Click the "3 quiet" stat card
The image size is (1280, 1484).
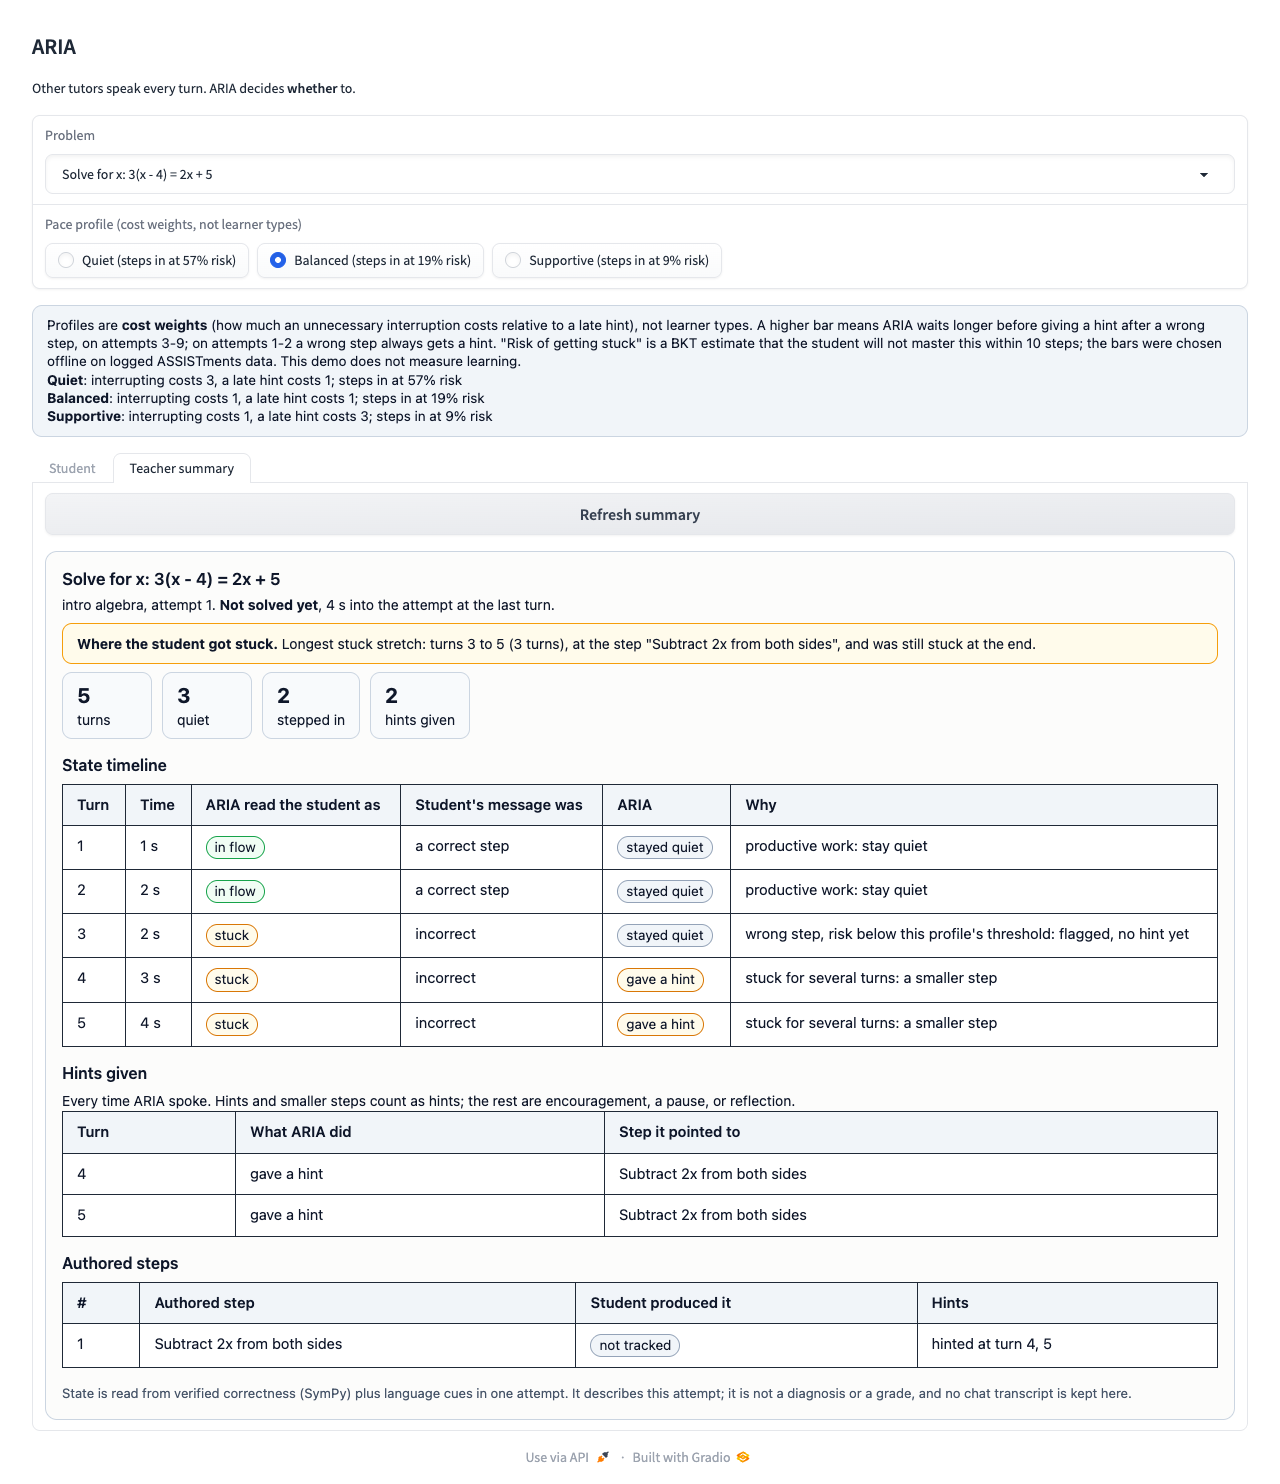[x=207, y=706]
